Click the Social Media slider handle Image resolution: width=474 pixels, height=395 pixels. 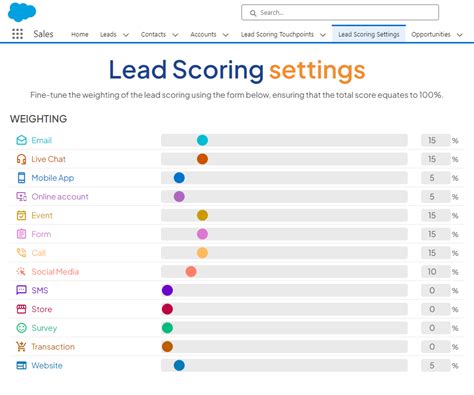(x=191, y=272)
